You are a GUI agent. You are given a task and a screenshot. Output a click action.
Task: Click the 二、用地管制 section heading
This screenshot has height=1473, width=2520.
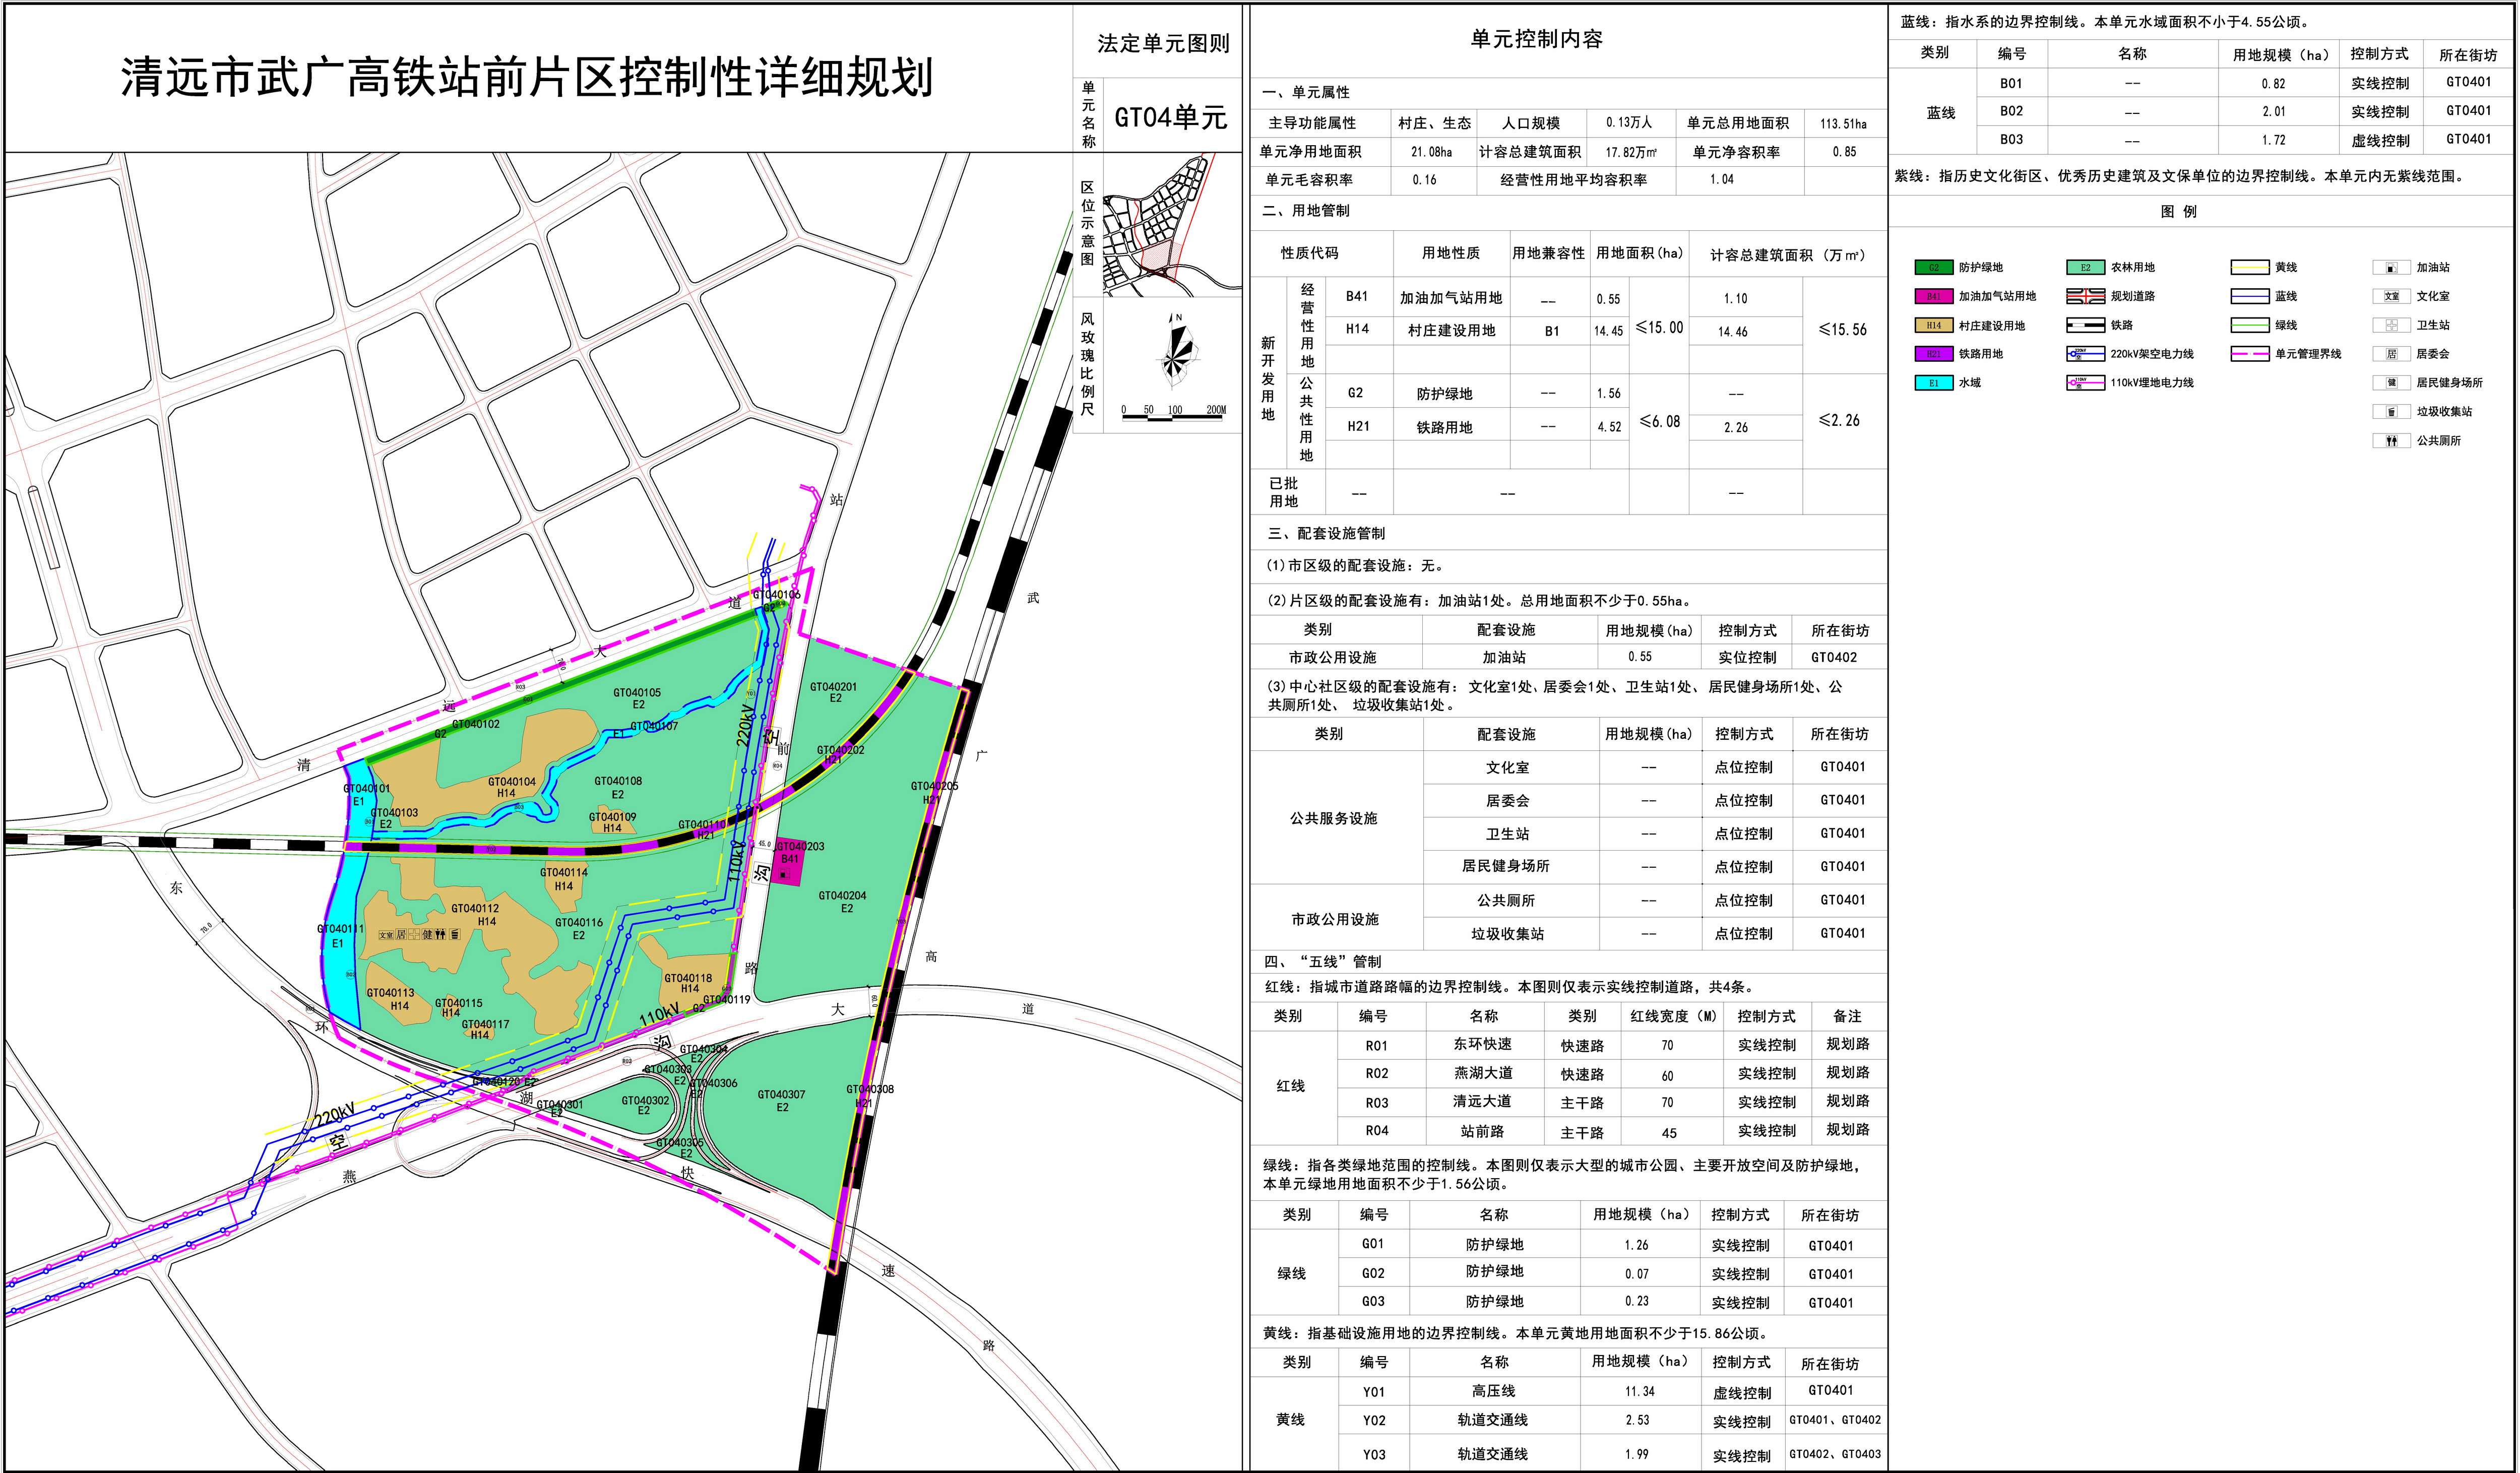click(x=1306, y=210)
